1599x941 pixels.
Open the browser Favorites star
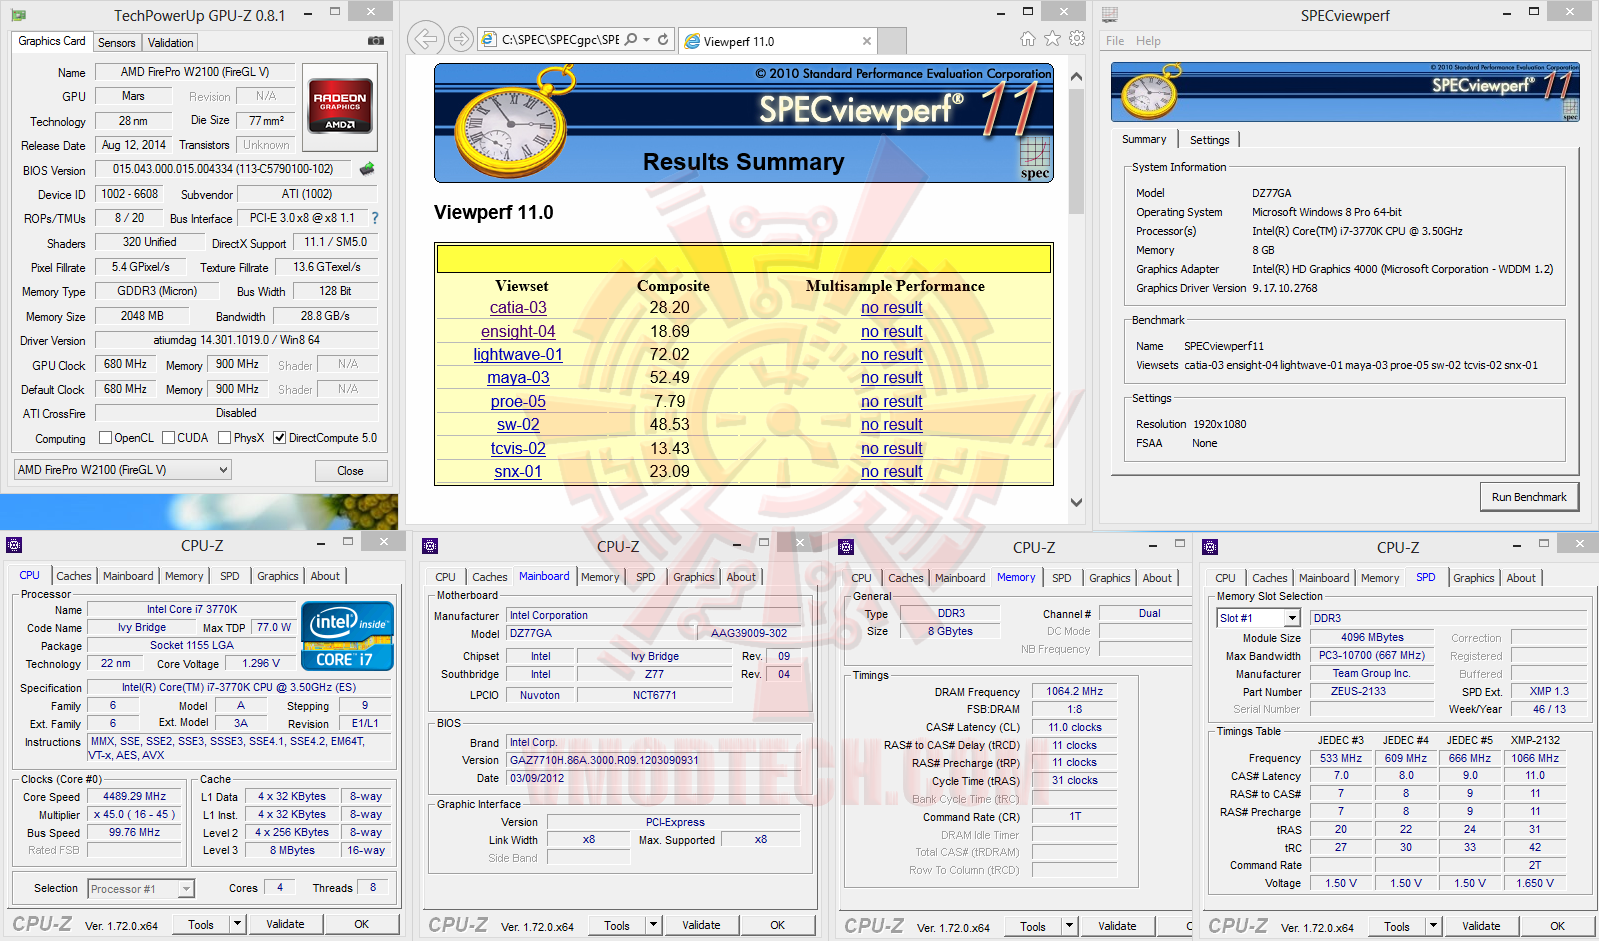point(1052,39)
